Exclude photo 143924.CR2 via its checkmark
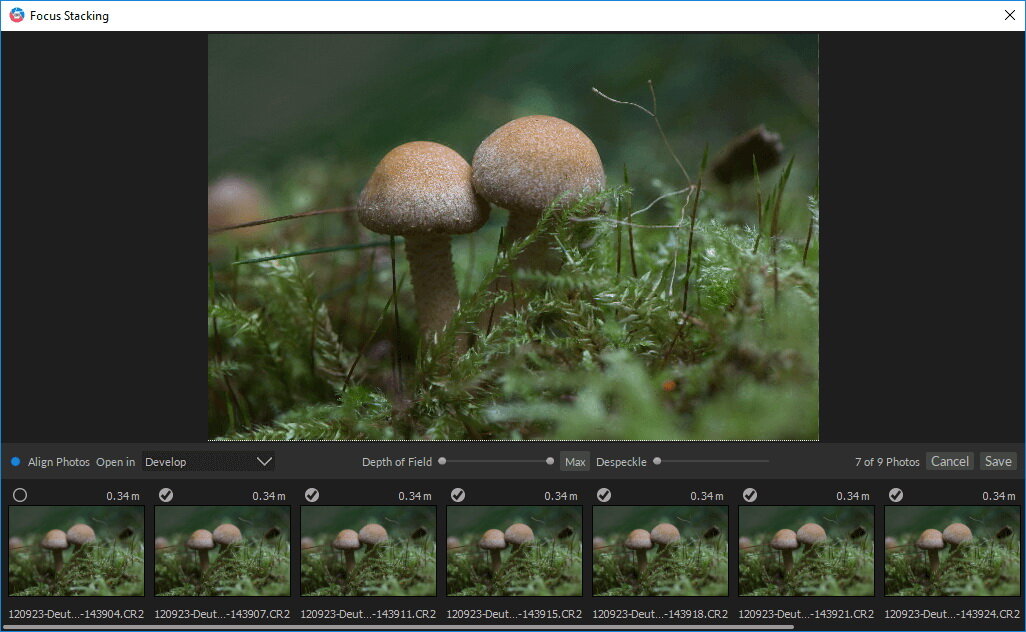Viewport: 1026px width, 632px height. pos(896,495)
